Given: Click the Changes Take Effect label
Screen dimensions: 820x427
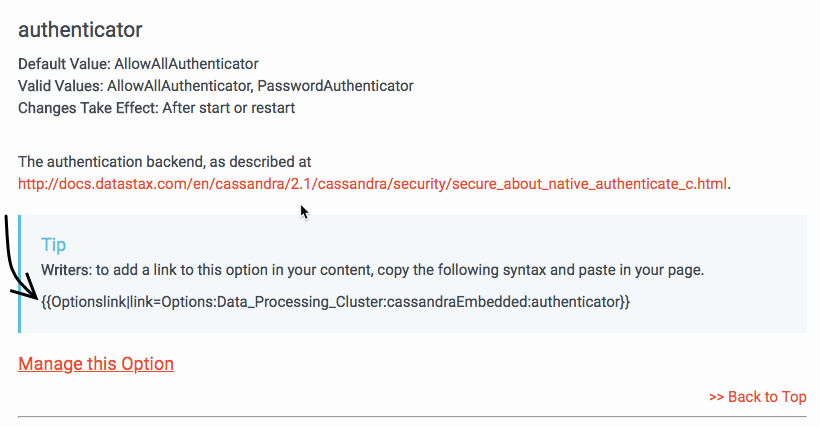Looking at the screenshot, I should tap(83, 108).
